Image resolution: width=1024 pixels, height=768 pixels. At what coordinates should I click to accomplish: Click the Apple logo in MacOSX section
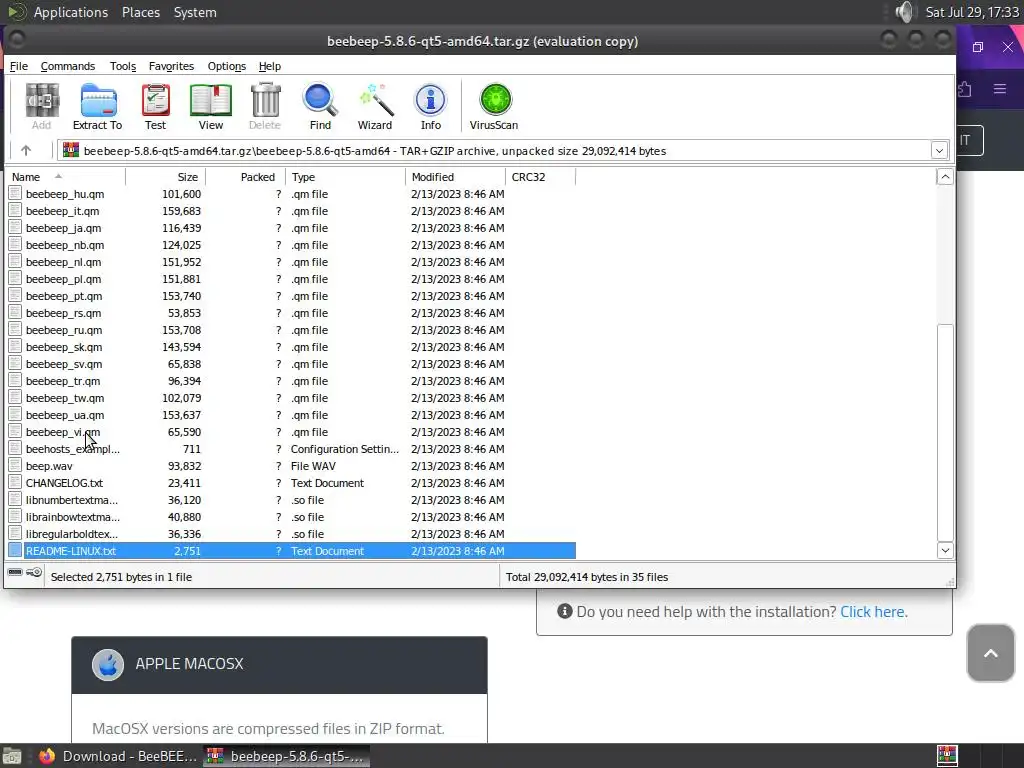click(108, 665)
